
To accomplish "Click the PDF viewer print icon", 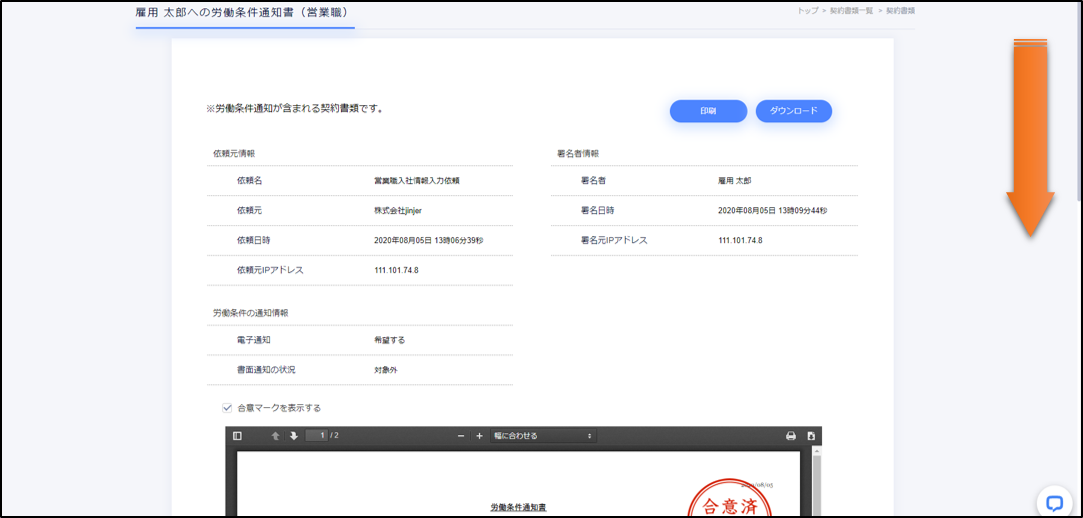I will [x=791, y=436].
